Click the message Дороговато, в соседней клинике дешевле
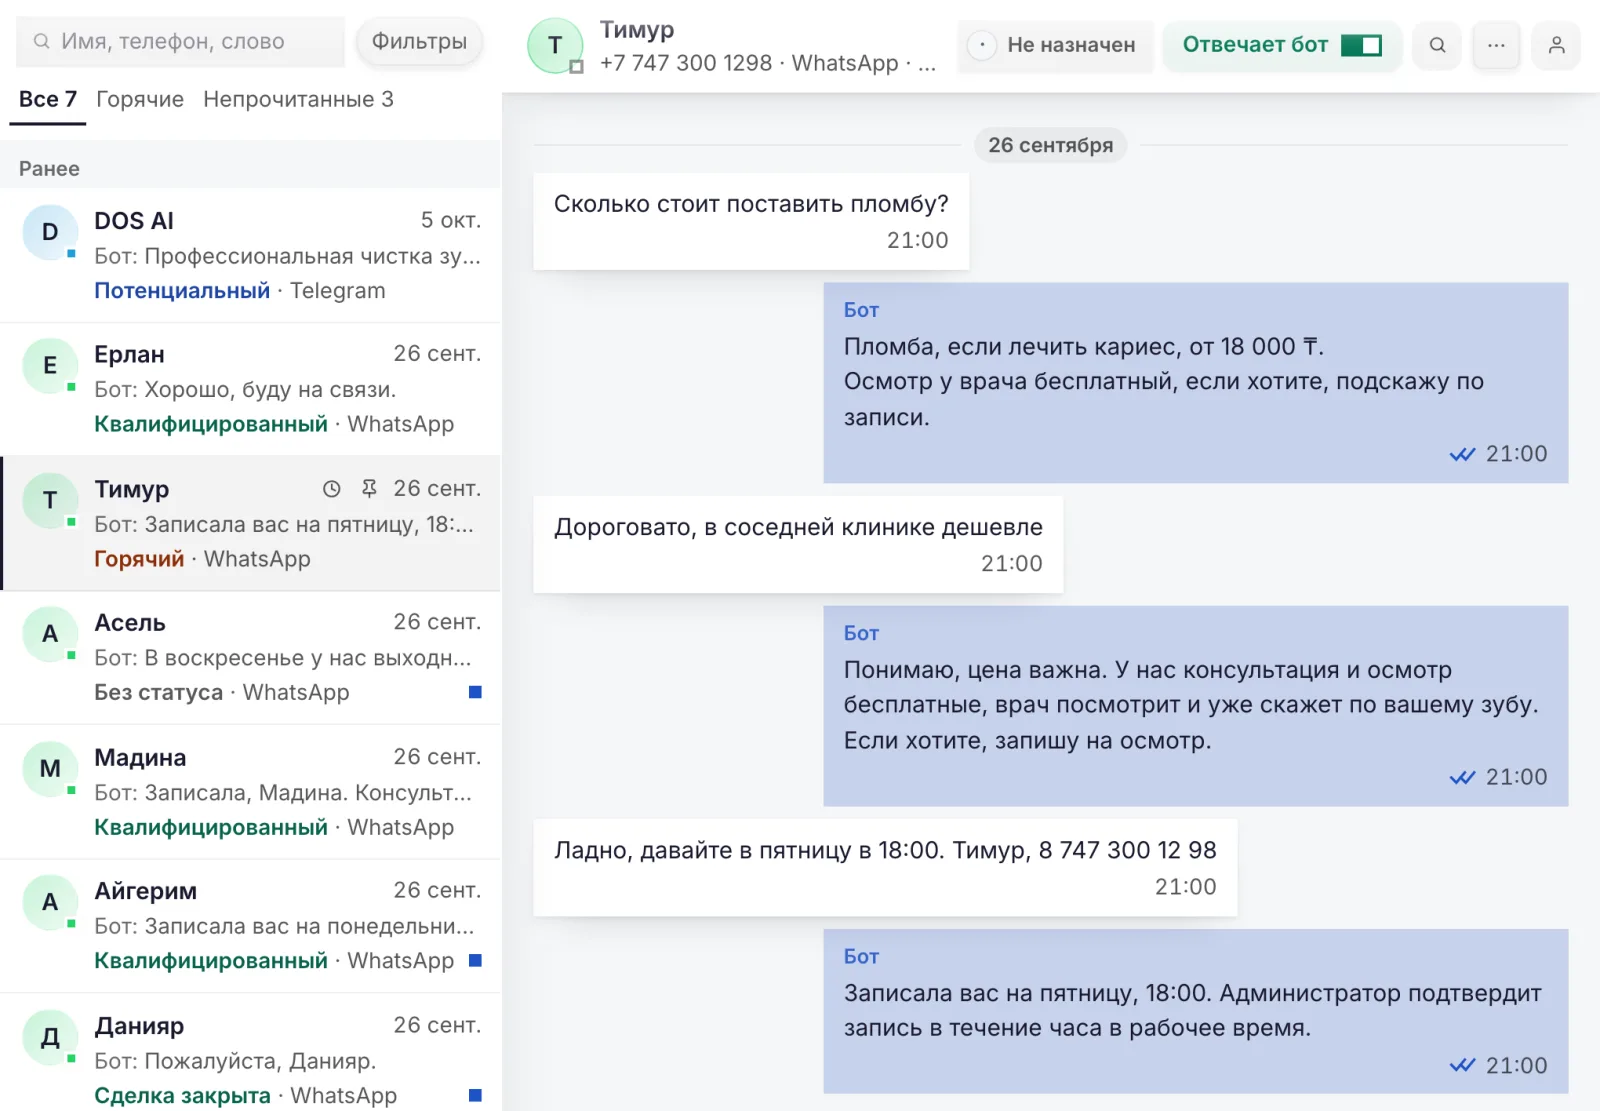This screenshot has width=1600, height=1111. tap(798, 544)
